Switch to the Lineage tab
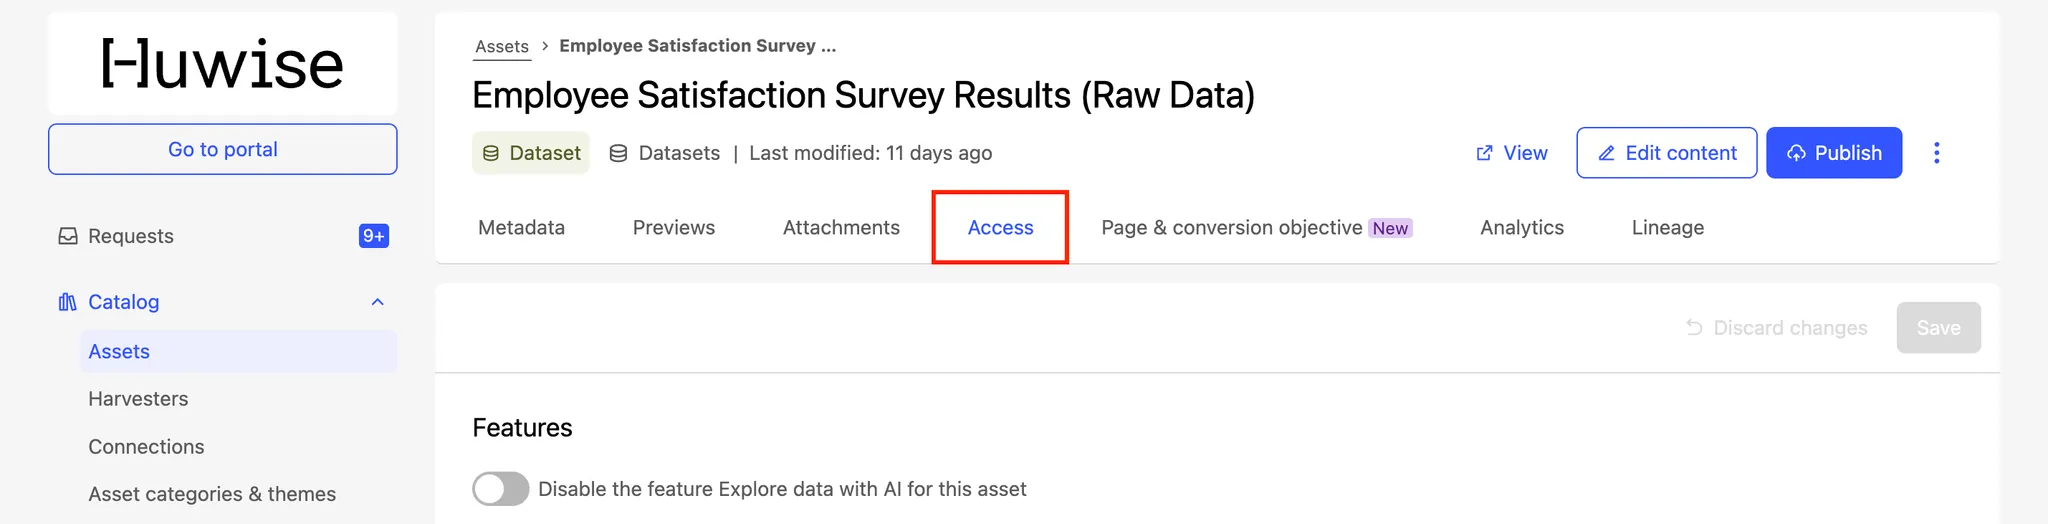Screen dimensions: 2048x524 pyautogui.click(x=1667, y=228)
